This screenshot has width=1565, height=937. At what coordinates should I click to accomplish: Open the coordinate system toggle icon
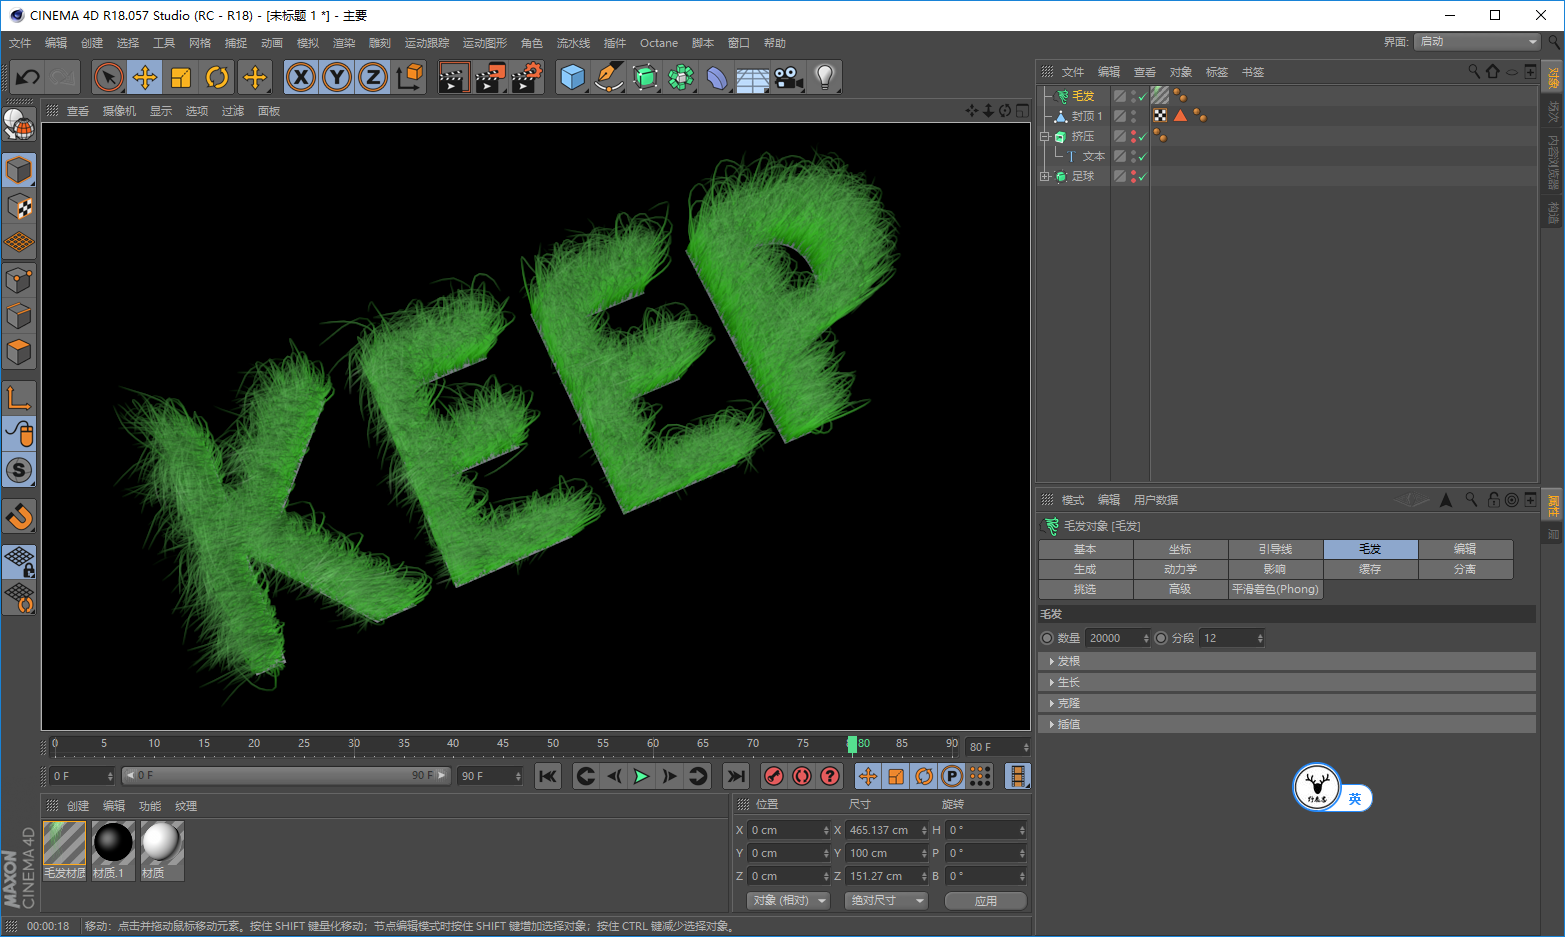click(409, 77)
